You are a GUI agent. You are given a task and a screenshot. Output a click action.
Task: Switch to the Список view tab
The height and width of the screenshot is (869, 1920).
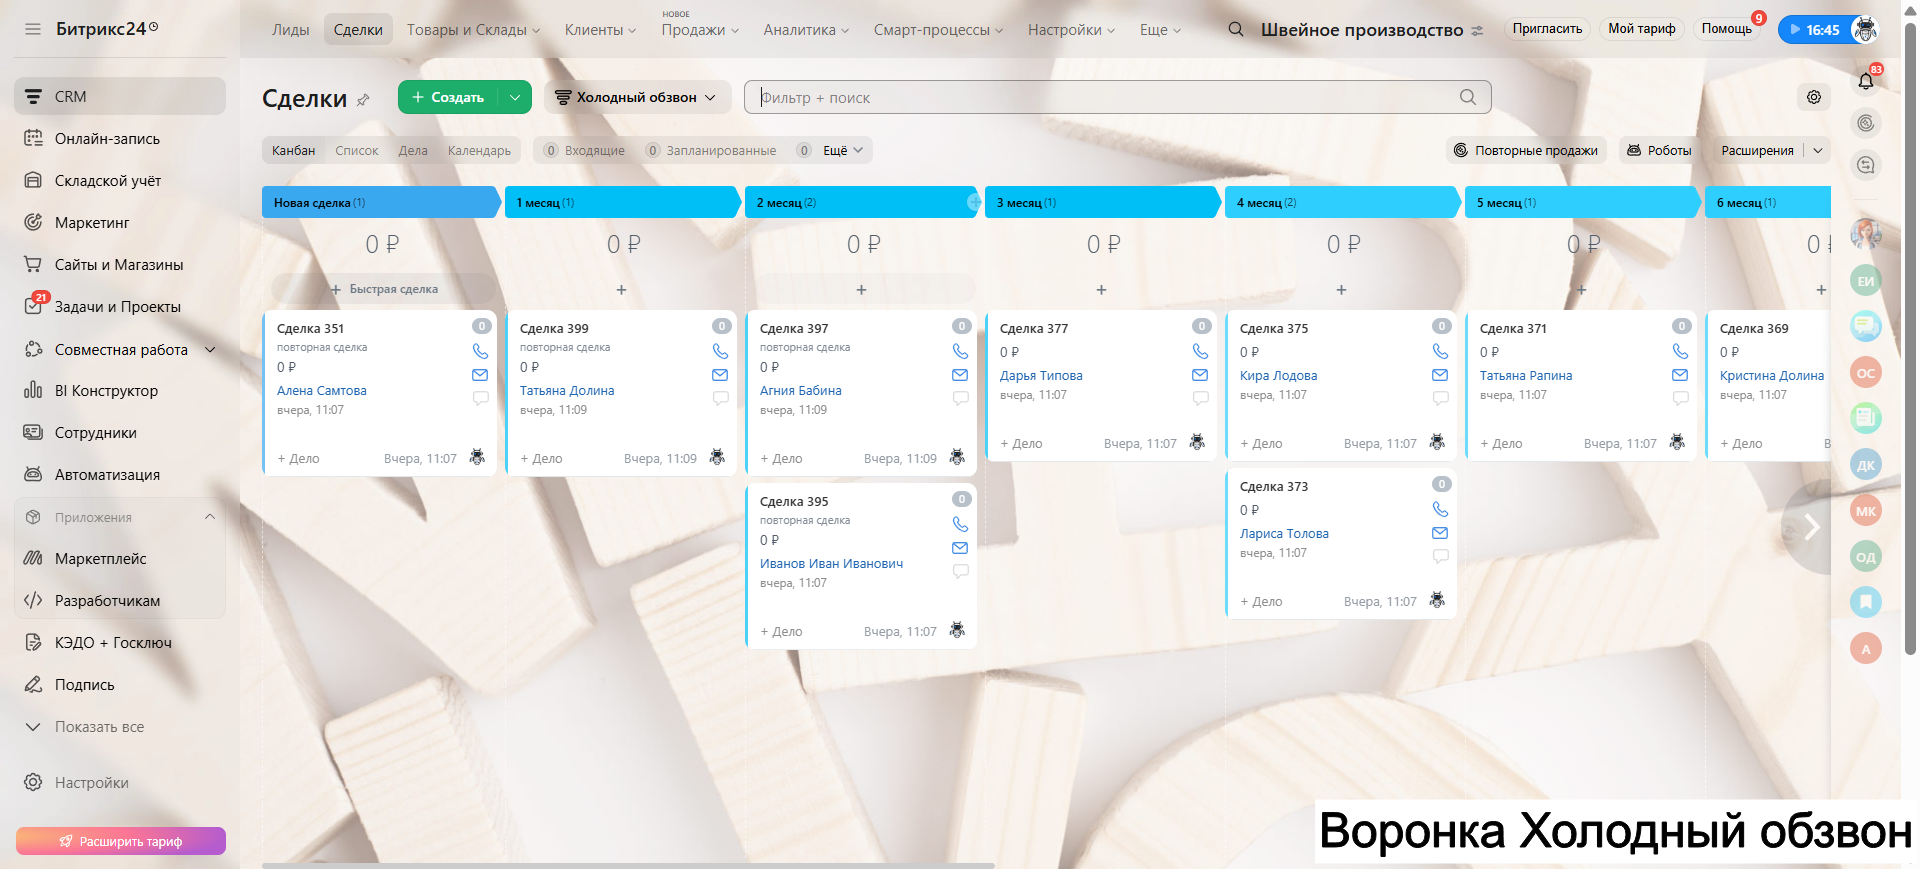coord(357,150)
